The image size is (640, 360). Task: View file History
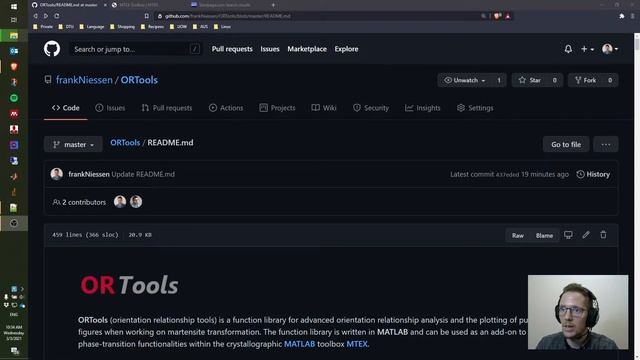[593, 174]
